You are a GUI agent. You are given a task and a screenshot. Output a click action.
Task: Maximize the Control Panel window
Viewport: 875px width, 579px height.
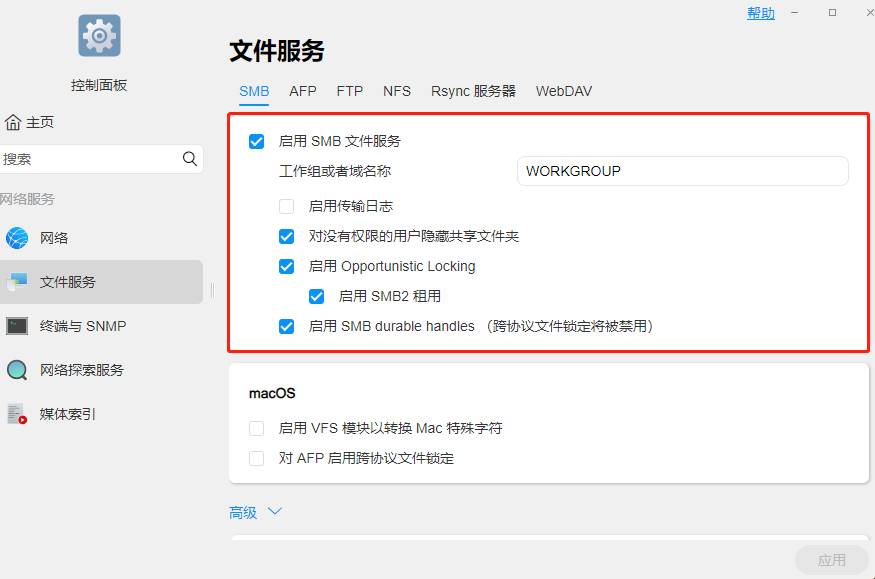[832, 12]
